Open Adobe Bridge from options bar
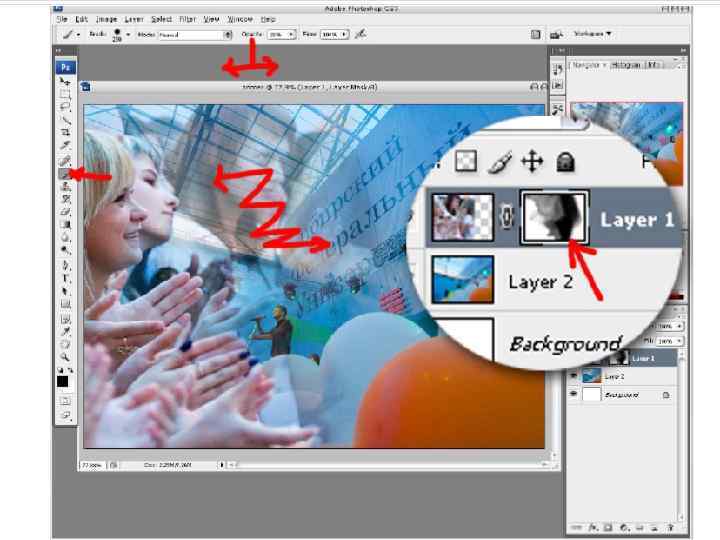 click(x=557, y=34)
